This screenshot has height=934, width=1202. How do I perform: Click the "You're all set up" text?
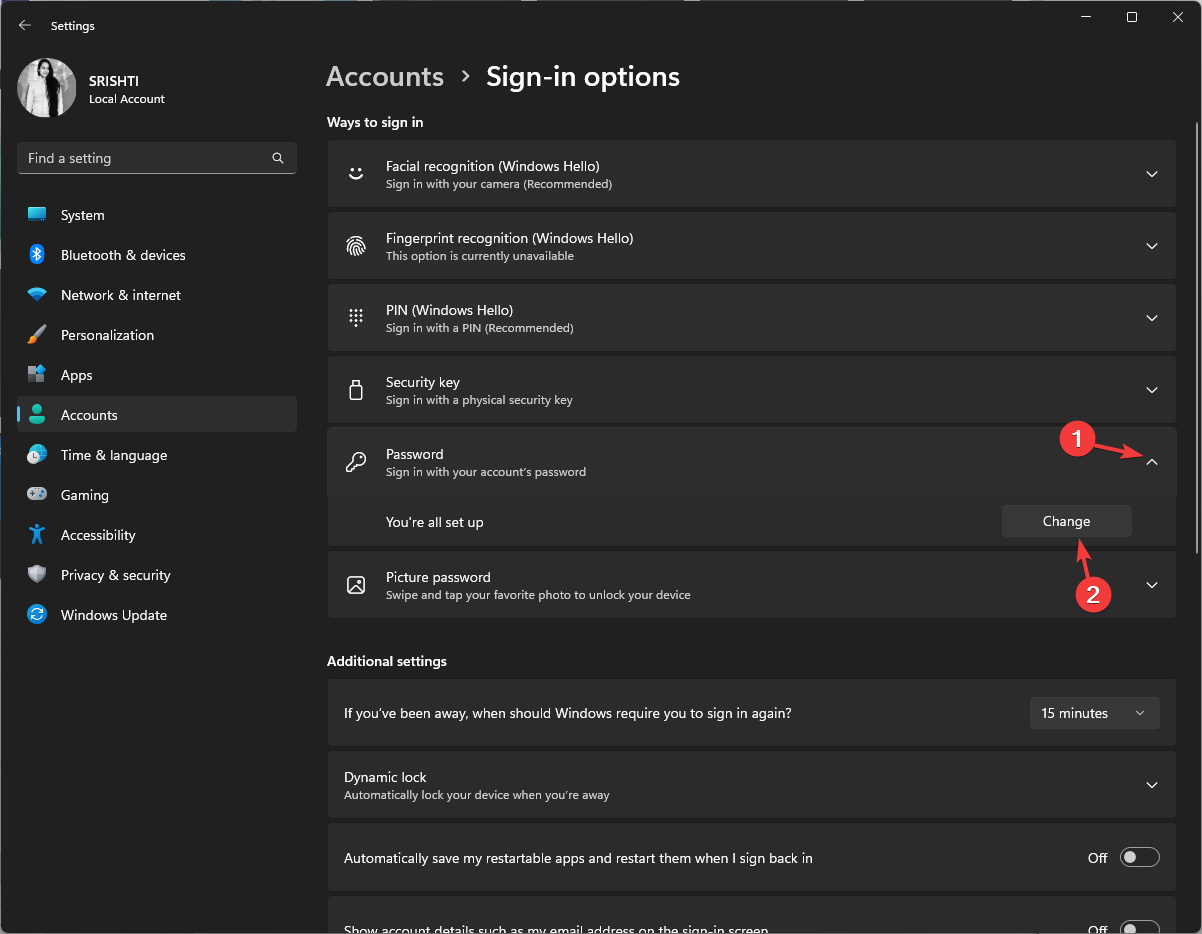coord(435,522)
